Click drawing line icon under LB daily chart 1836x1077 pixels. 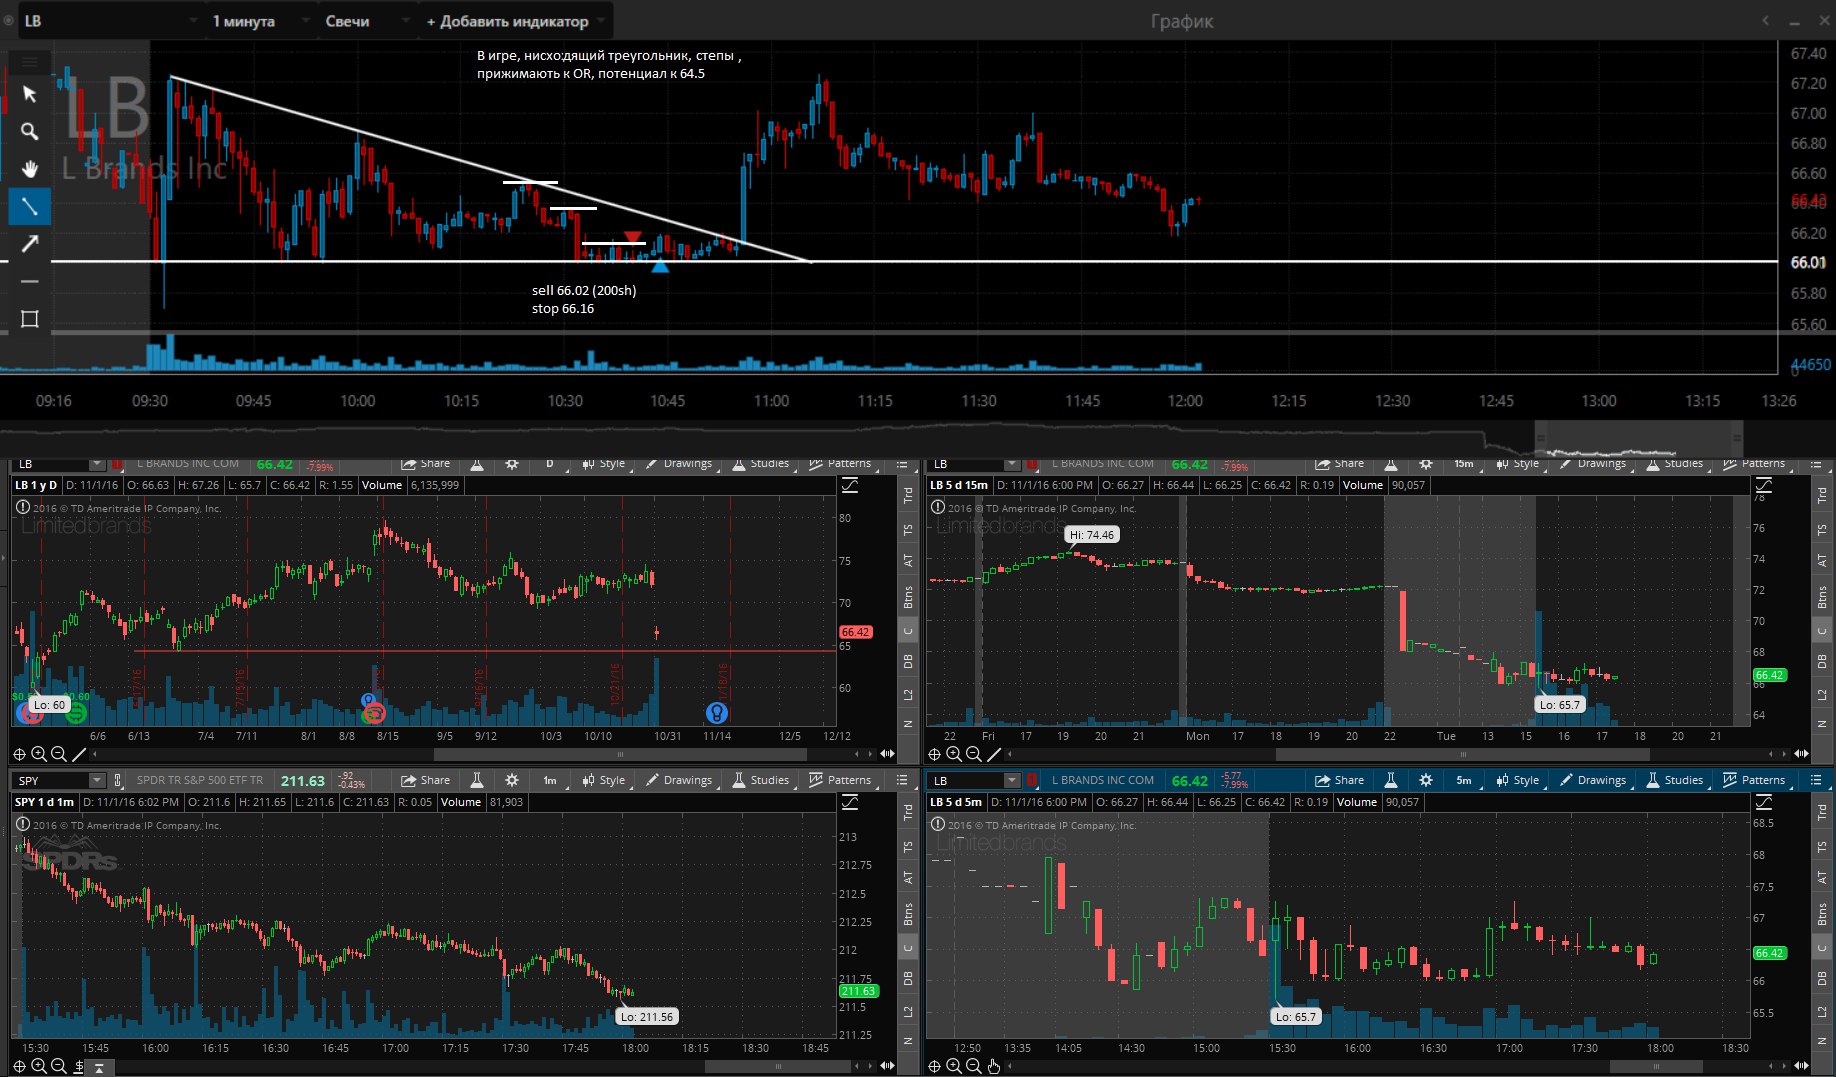pos(79,754)
